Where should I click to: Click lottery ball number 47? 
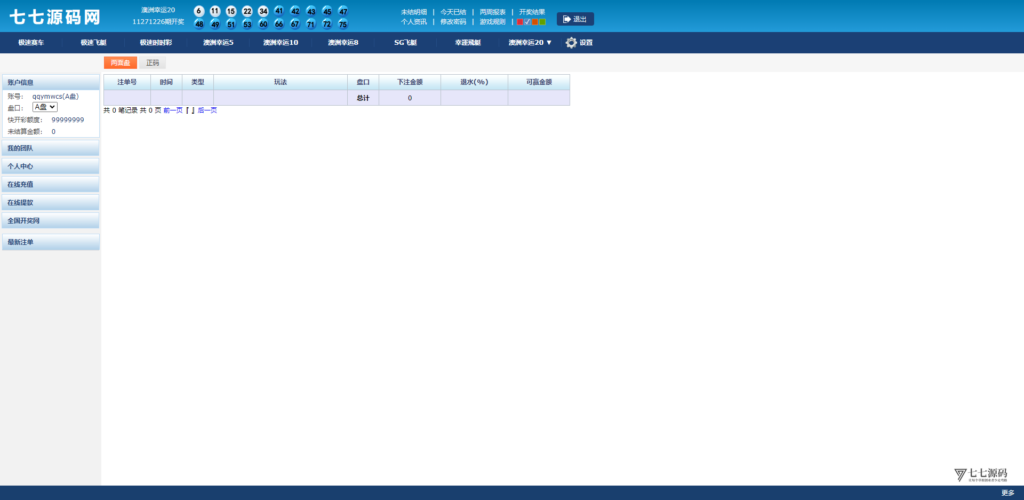[343, 11]
